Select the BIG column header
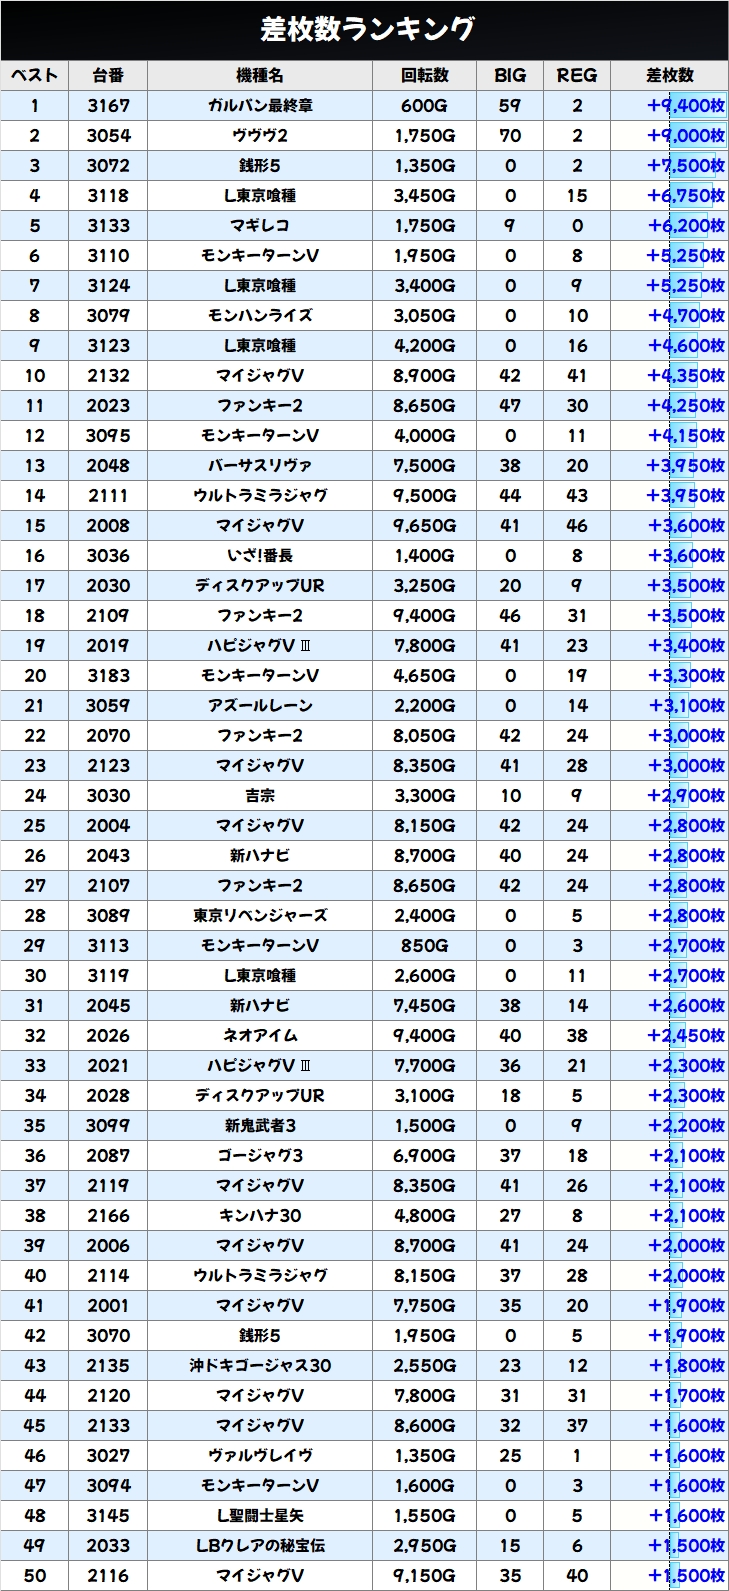 point(510,75)
